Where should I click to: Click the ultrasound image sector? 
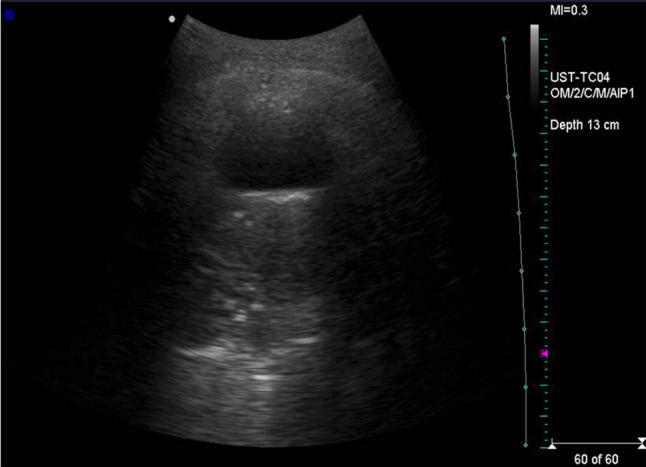pyautogui.click(x=272, y=231)
